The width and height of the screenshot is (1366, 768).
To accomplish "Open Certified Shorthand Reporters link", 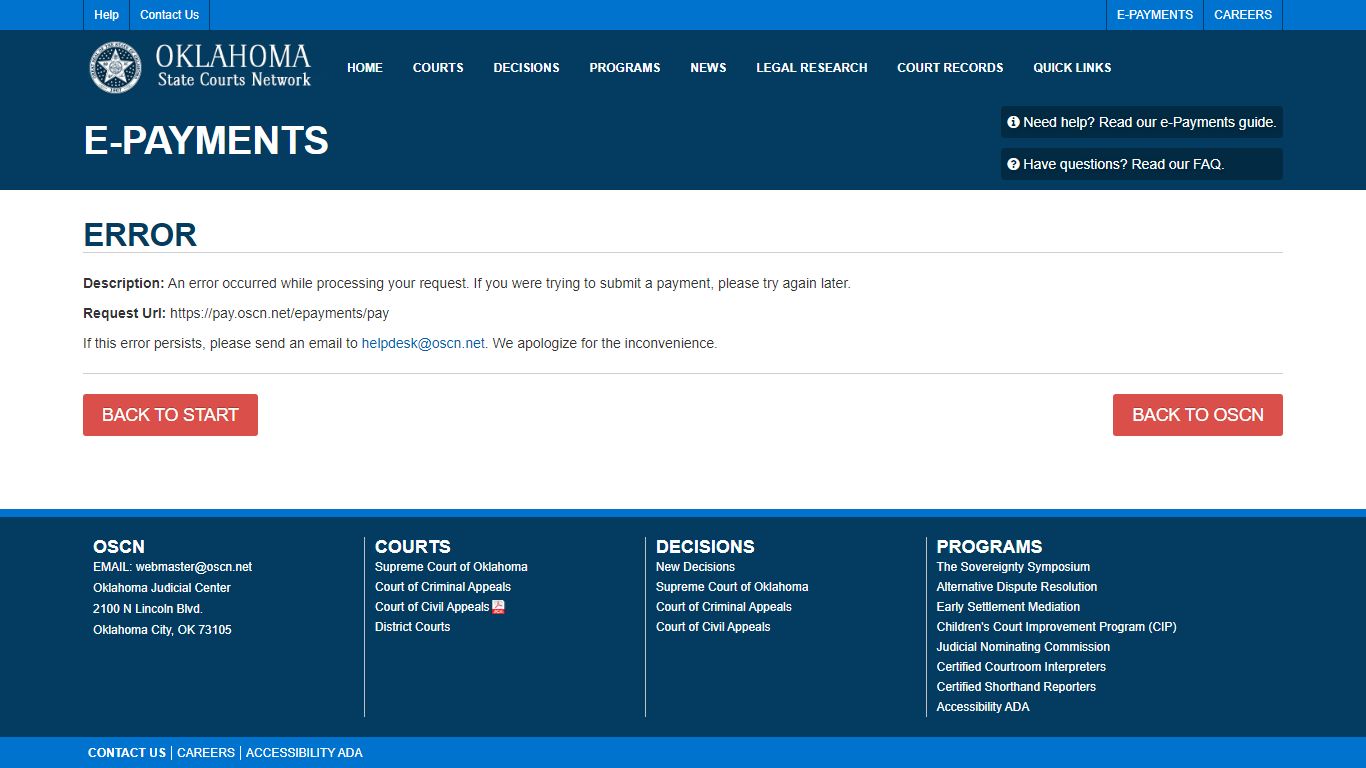I will 1016,687.
